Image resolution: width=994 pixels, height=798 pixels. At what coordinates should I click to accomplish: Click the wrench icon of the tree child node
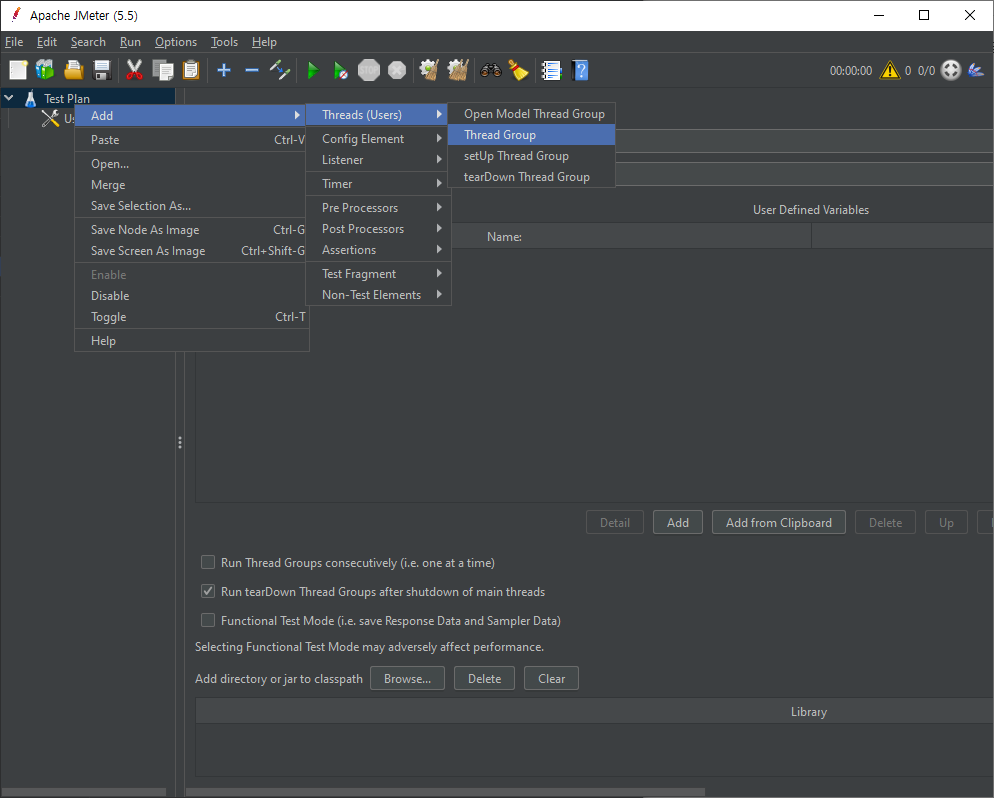50,119
